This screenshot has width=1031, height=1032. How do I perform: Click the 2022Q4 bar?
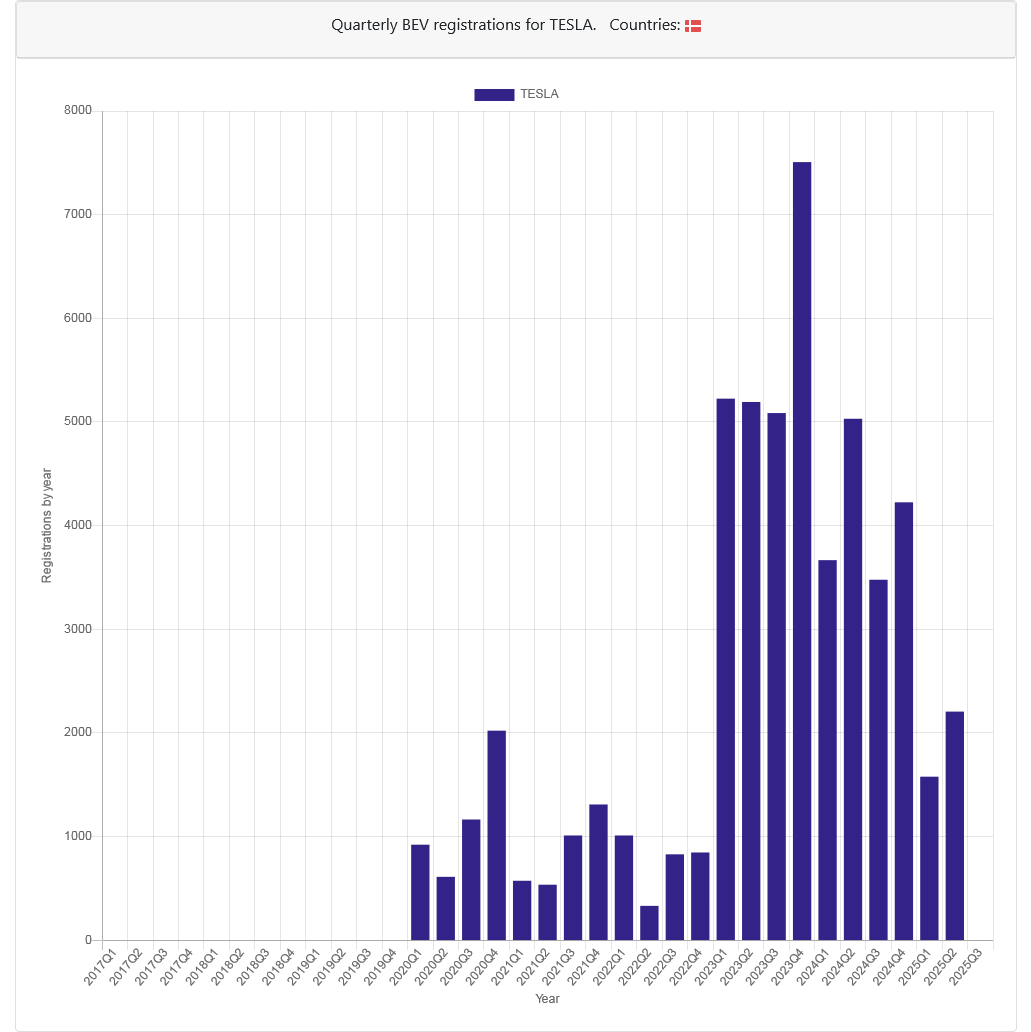(700, 896)
